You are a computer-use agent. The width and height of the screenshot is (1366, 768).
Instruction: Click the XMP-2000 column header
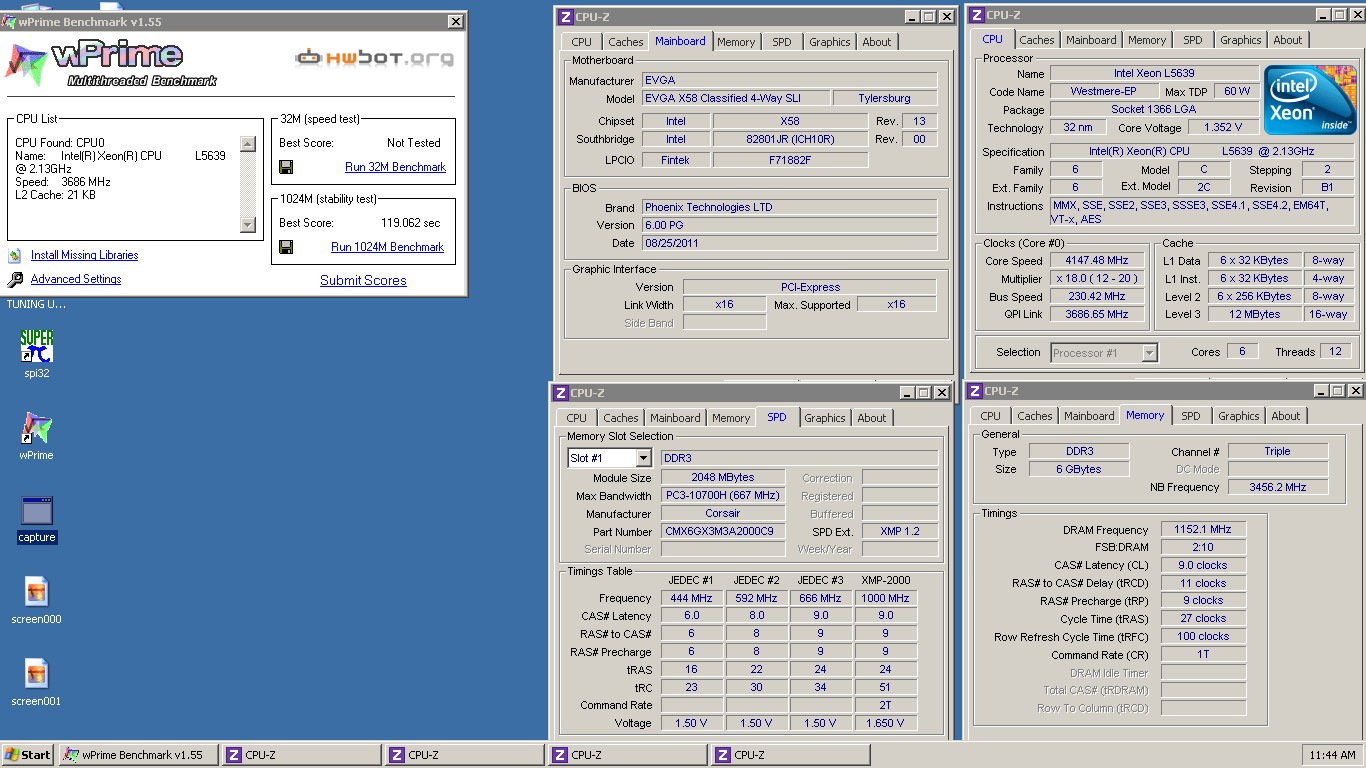click(x=886, y=580)
